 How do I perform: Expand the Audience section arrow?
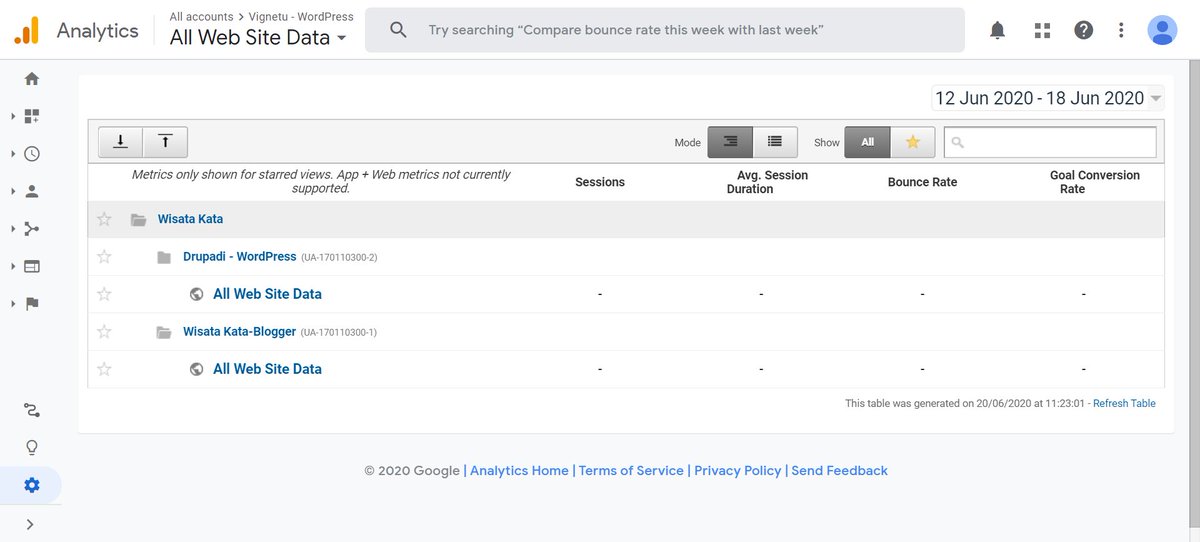(13, 191)
